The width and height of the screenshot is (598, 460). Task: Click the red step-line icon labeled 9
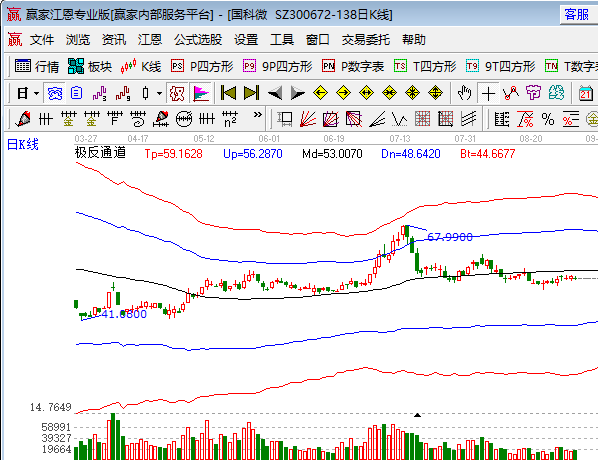pos(123,93)
